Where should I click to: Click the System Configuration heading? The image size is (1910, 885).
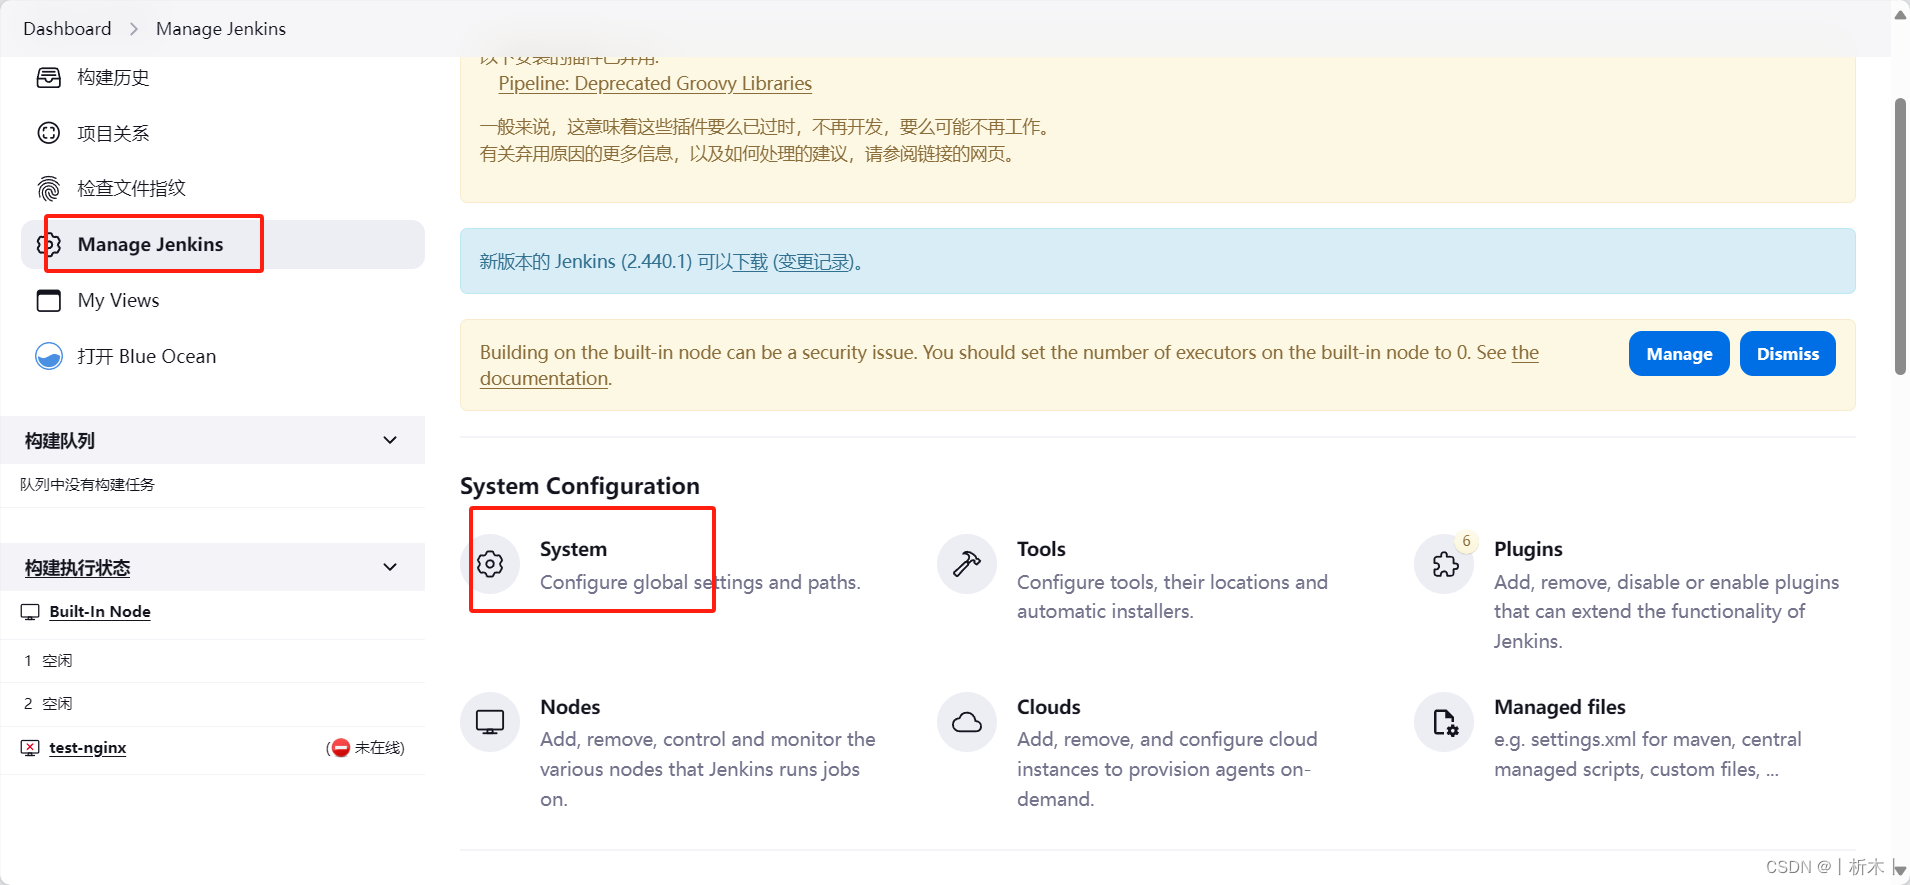pyautogui.click(x=580, y=486)
